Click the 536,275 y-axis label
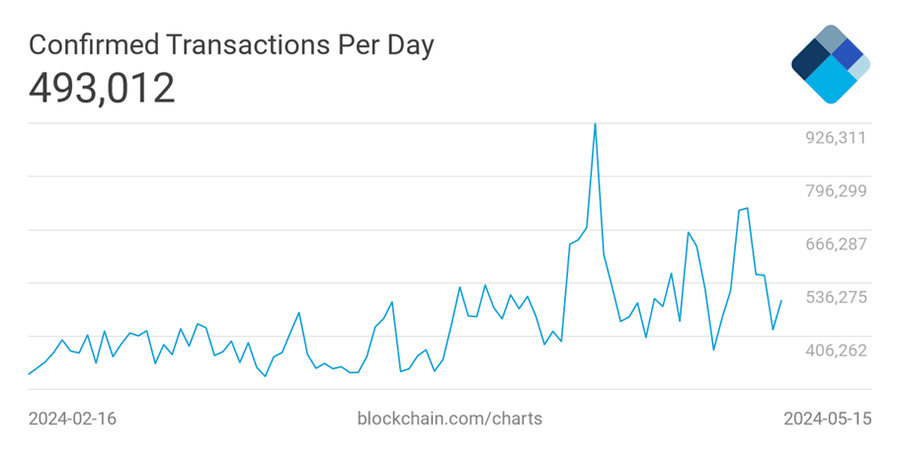 tap(836, 297)
